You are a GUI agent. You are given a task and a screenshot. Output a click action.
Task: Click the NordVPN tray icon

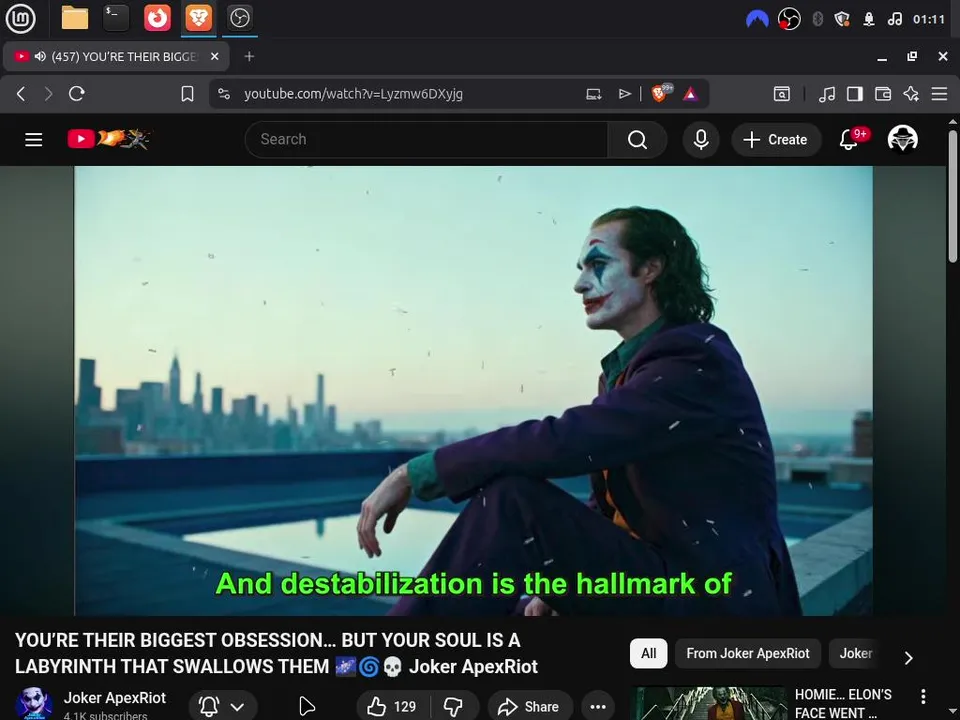tap(757, 20)
